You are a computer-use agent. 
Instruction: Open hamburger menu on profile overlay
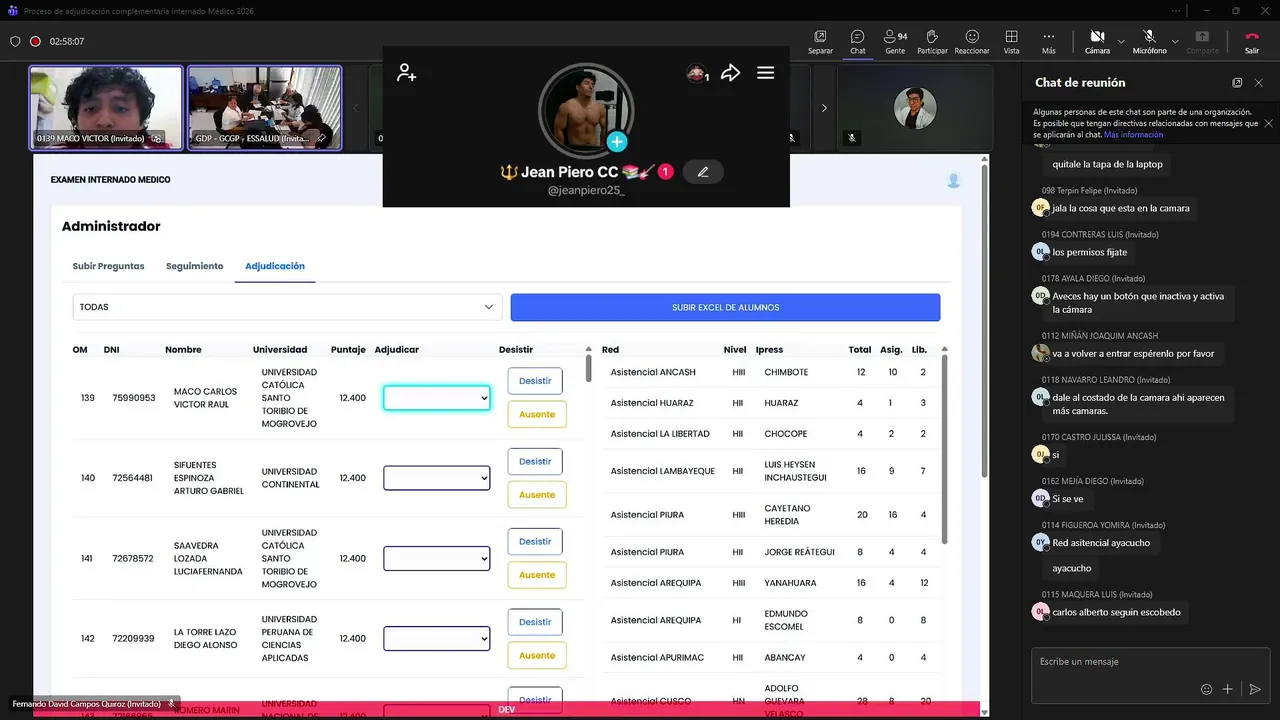[x=766, y=72]
